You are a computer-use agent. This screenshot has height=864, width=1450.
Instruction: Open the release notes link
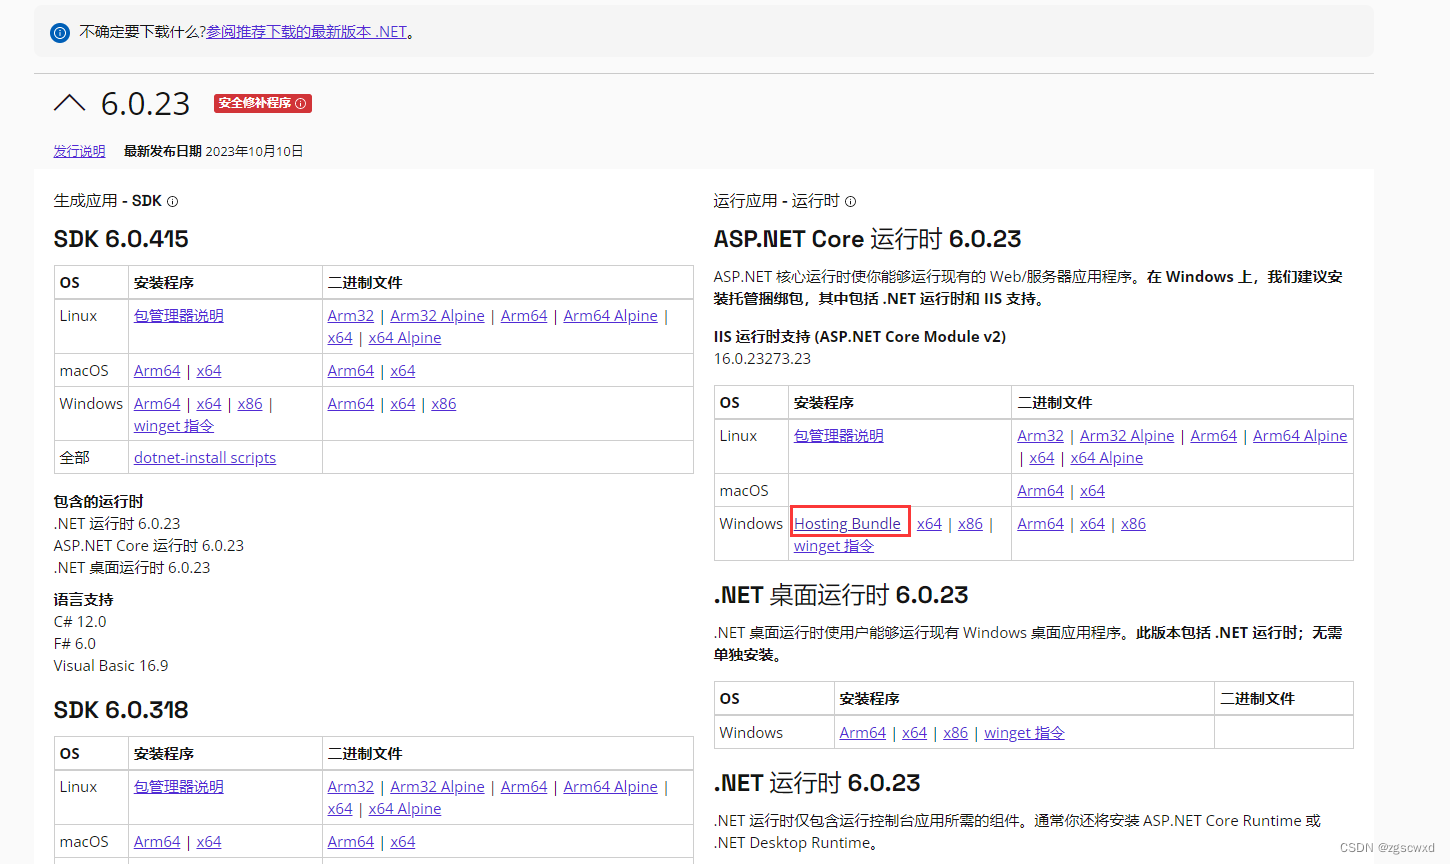pos(79,151)
